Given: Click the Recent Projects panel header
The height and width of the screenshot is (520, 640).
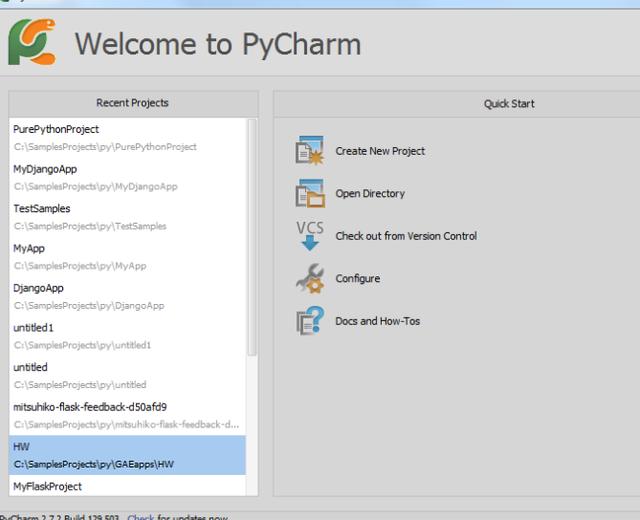Looking at the screenshot, I should click(x=133, y=103).
